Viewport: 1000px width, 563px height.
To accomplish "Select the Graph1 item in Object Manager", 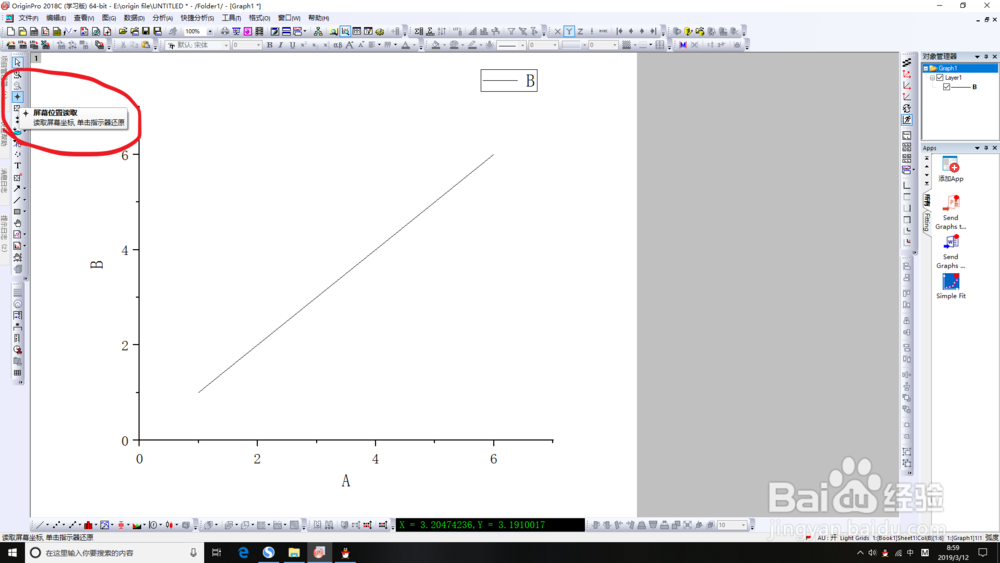I will point(947,68).
